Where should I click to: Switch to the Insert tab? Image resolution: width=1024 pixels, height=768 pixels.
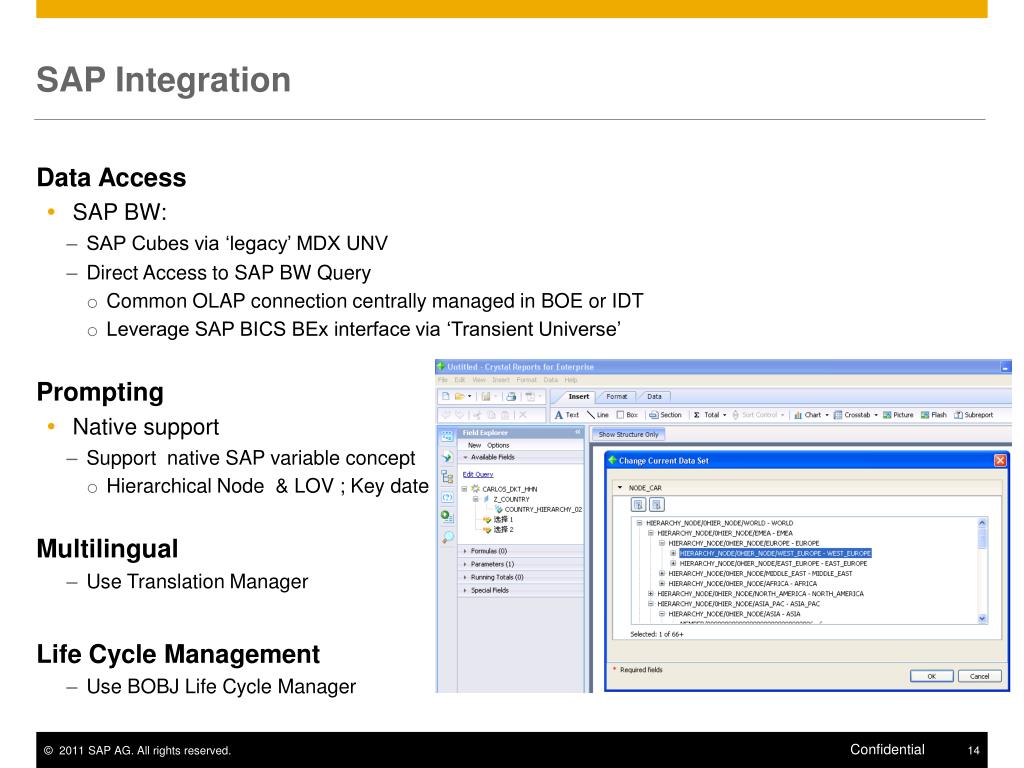[579, 396]
